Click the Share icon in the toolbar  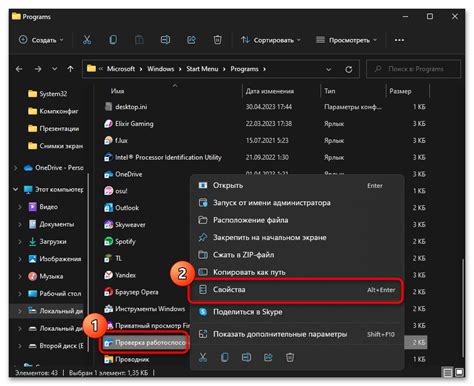[x=191, y=40]
